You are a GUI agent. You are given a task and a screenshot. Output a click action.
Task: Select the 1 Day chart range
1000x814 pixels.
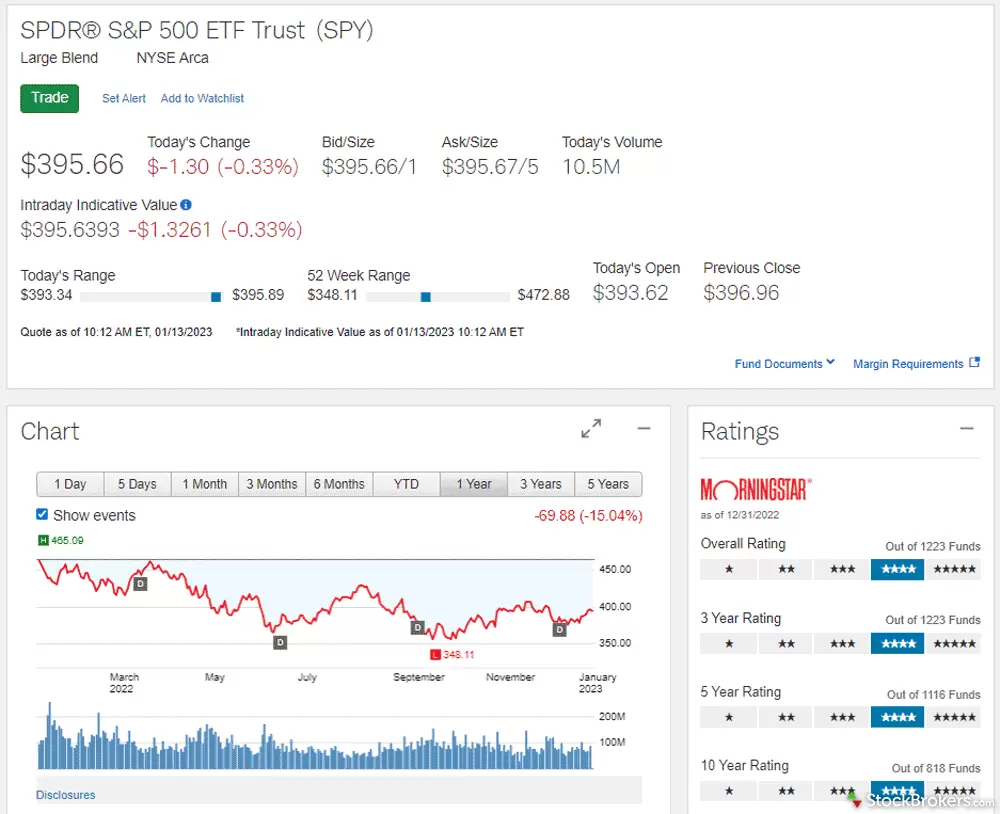70,484
